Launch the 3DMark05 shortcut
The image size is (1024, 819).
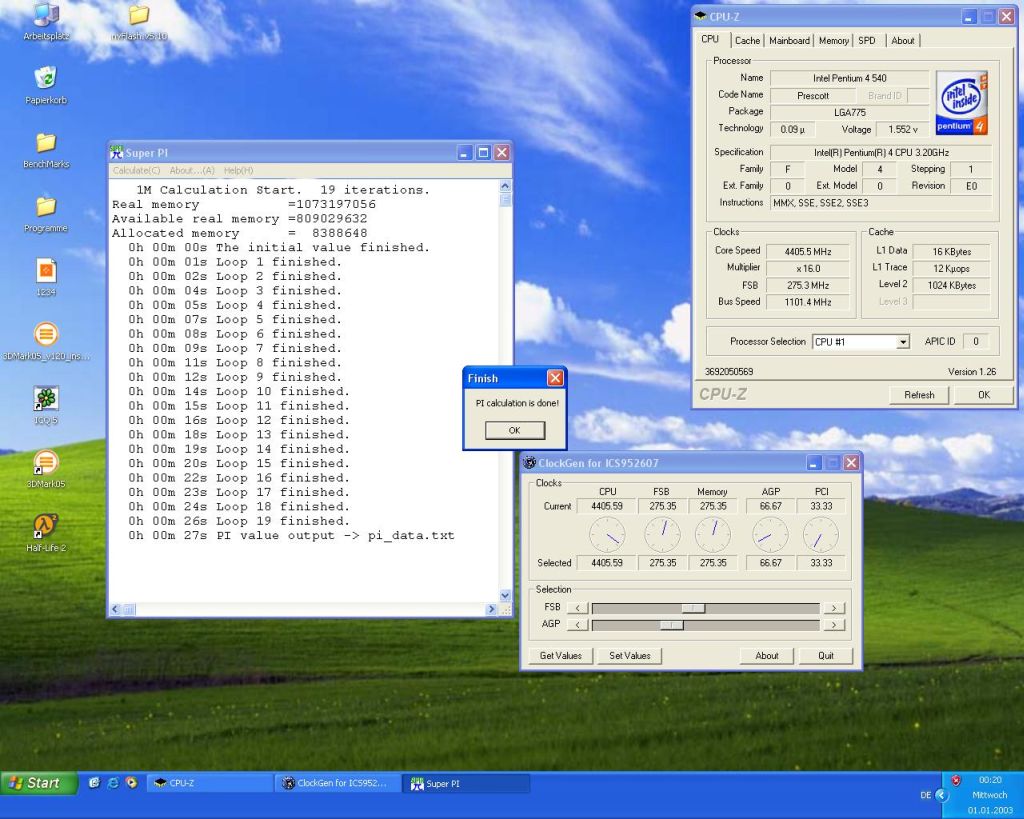click(46, 469)
